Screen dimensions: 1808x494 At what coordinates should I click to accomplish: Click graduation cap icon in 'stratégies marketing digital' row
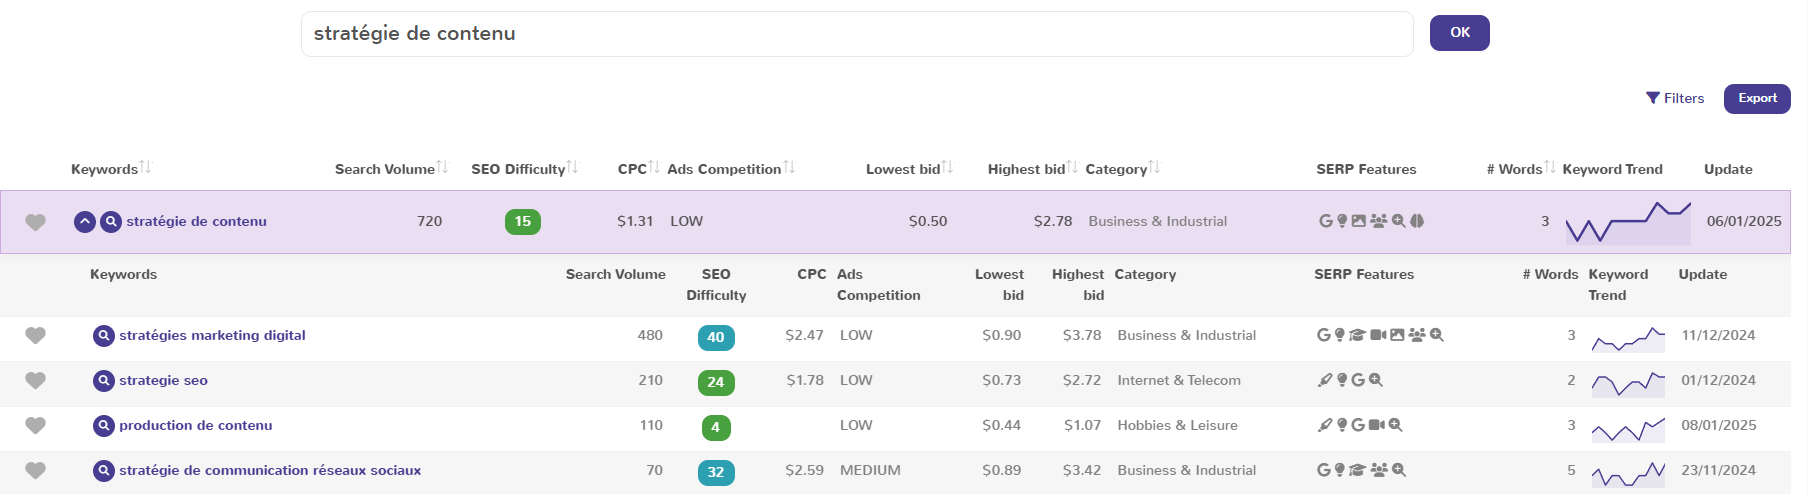[1357, 335]
